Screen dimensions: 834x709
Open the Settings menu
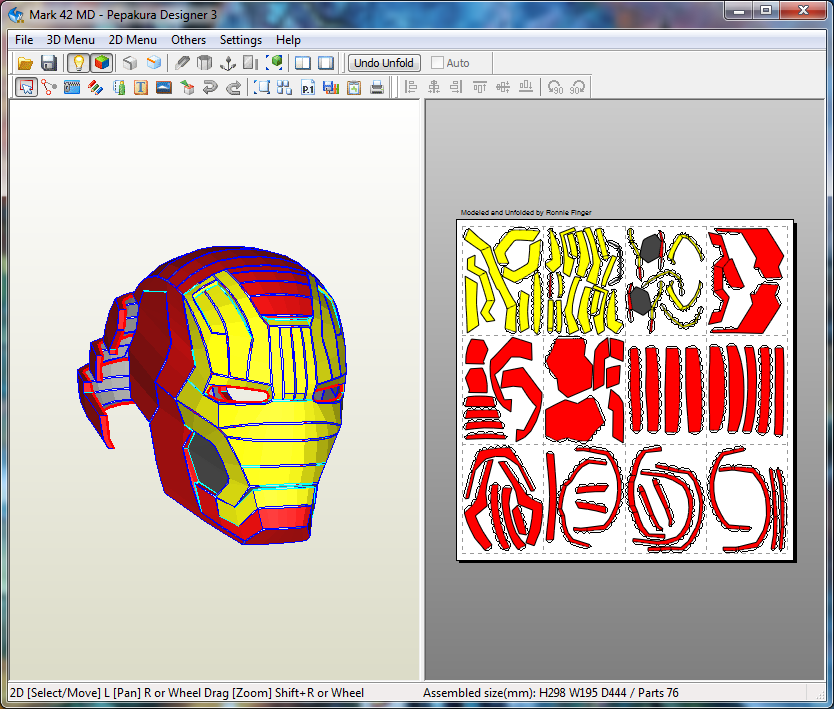tap(241, 40)
